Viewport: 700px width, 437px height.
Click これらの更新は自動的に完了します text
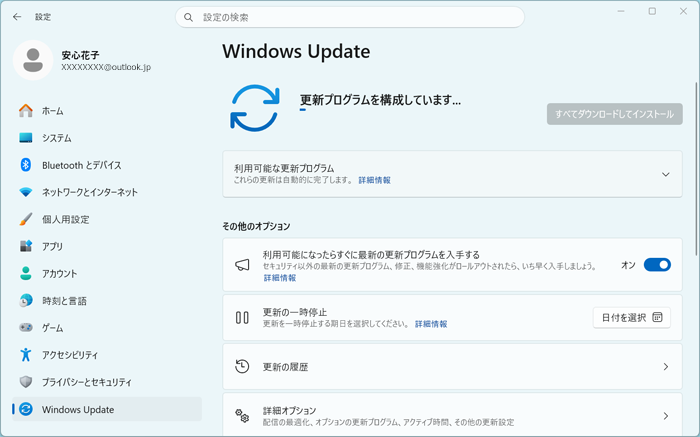point(294,180)
